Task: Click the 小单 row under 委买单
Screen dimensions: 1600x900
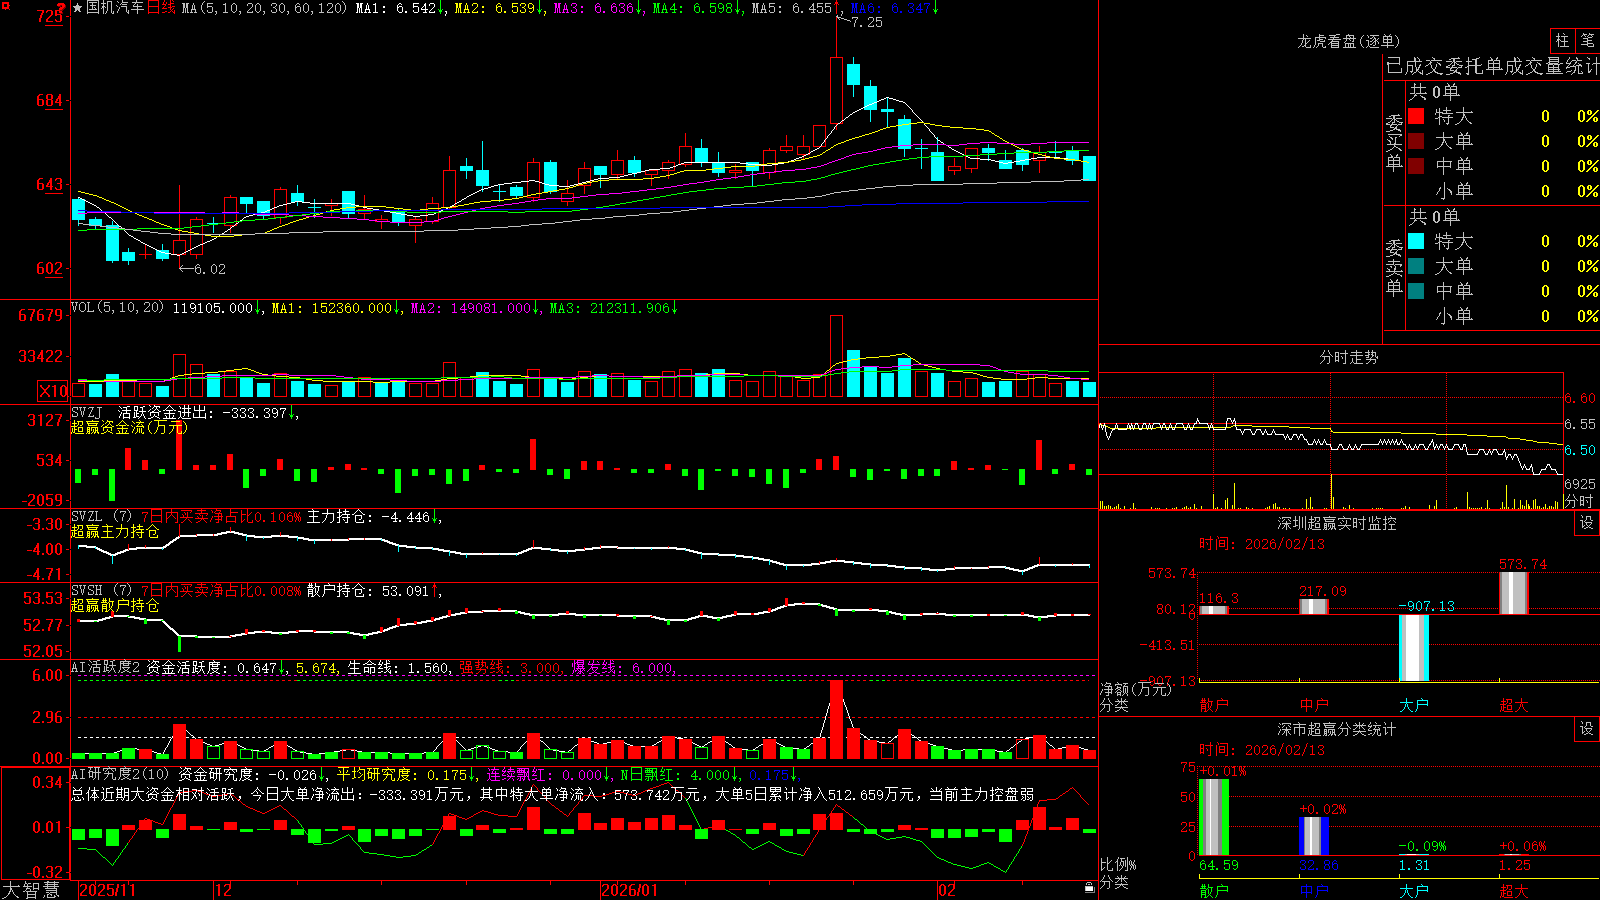Action: coord(1503,191)
